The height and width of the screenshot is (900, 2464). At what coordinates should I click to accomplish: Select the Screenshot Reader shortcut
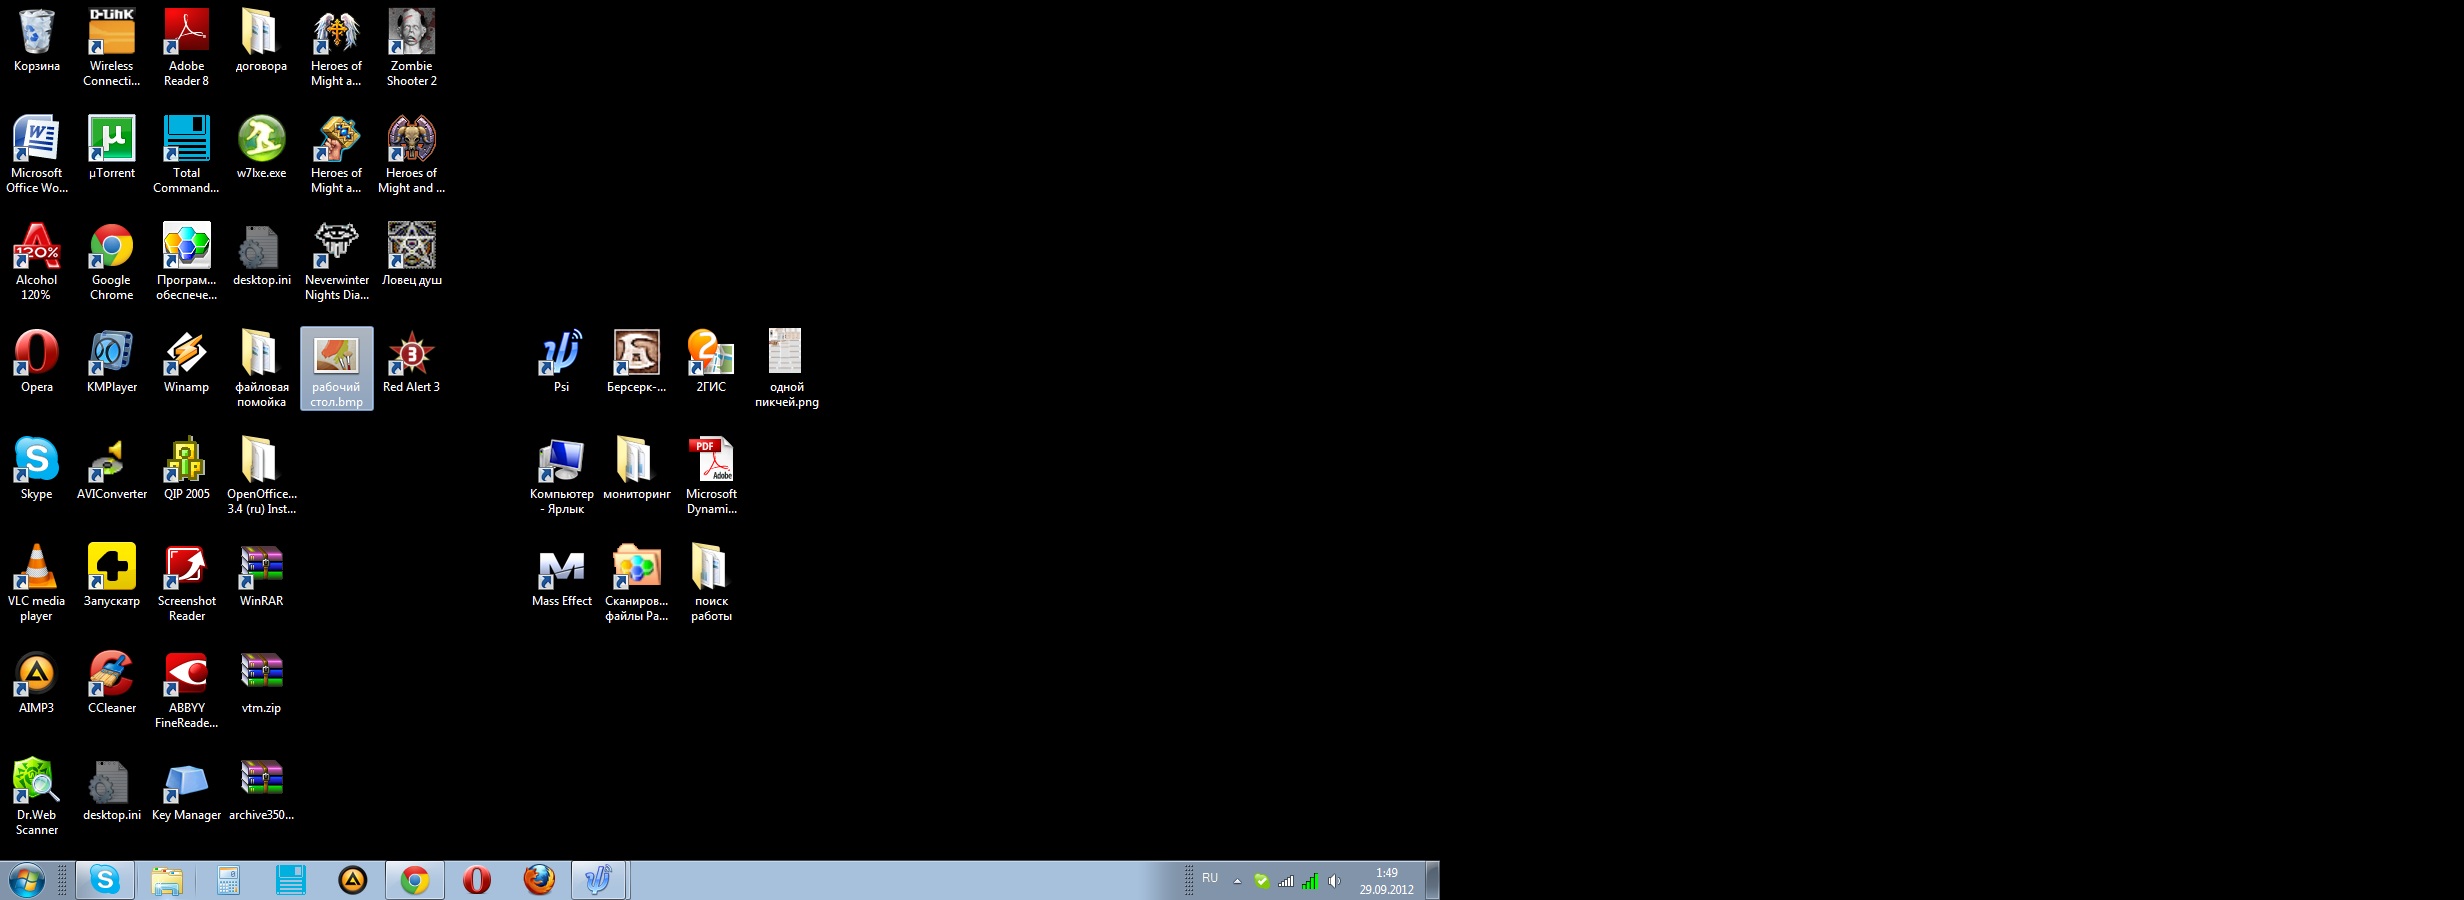tap(187, 582)
